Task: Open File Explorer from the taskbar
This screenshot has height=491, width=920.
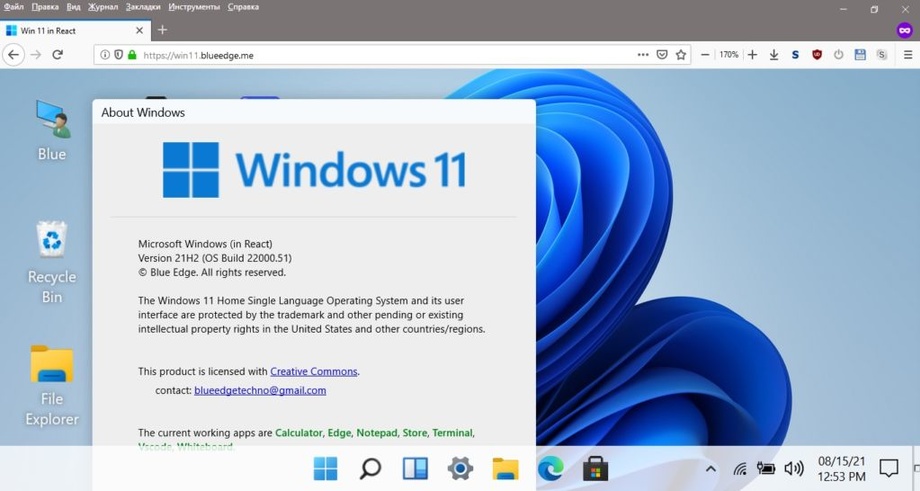Action: 505,469
